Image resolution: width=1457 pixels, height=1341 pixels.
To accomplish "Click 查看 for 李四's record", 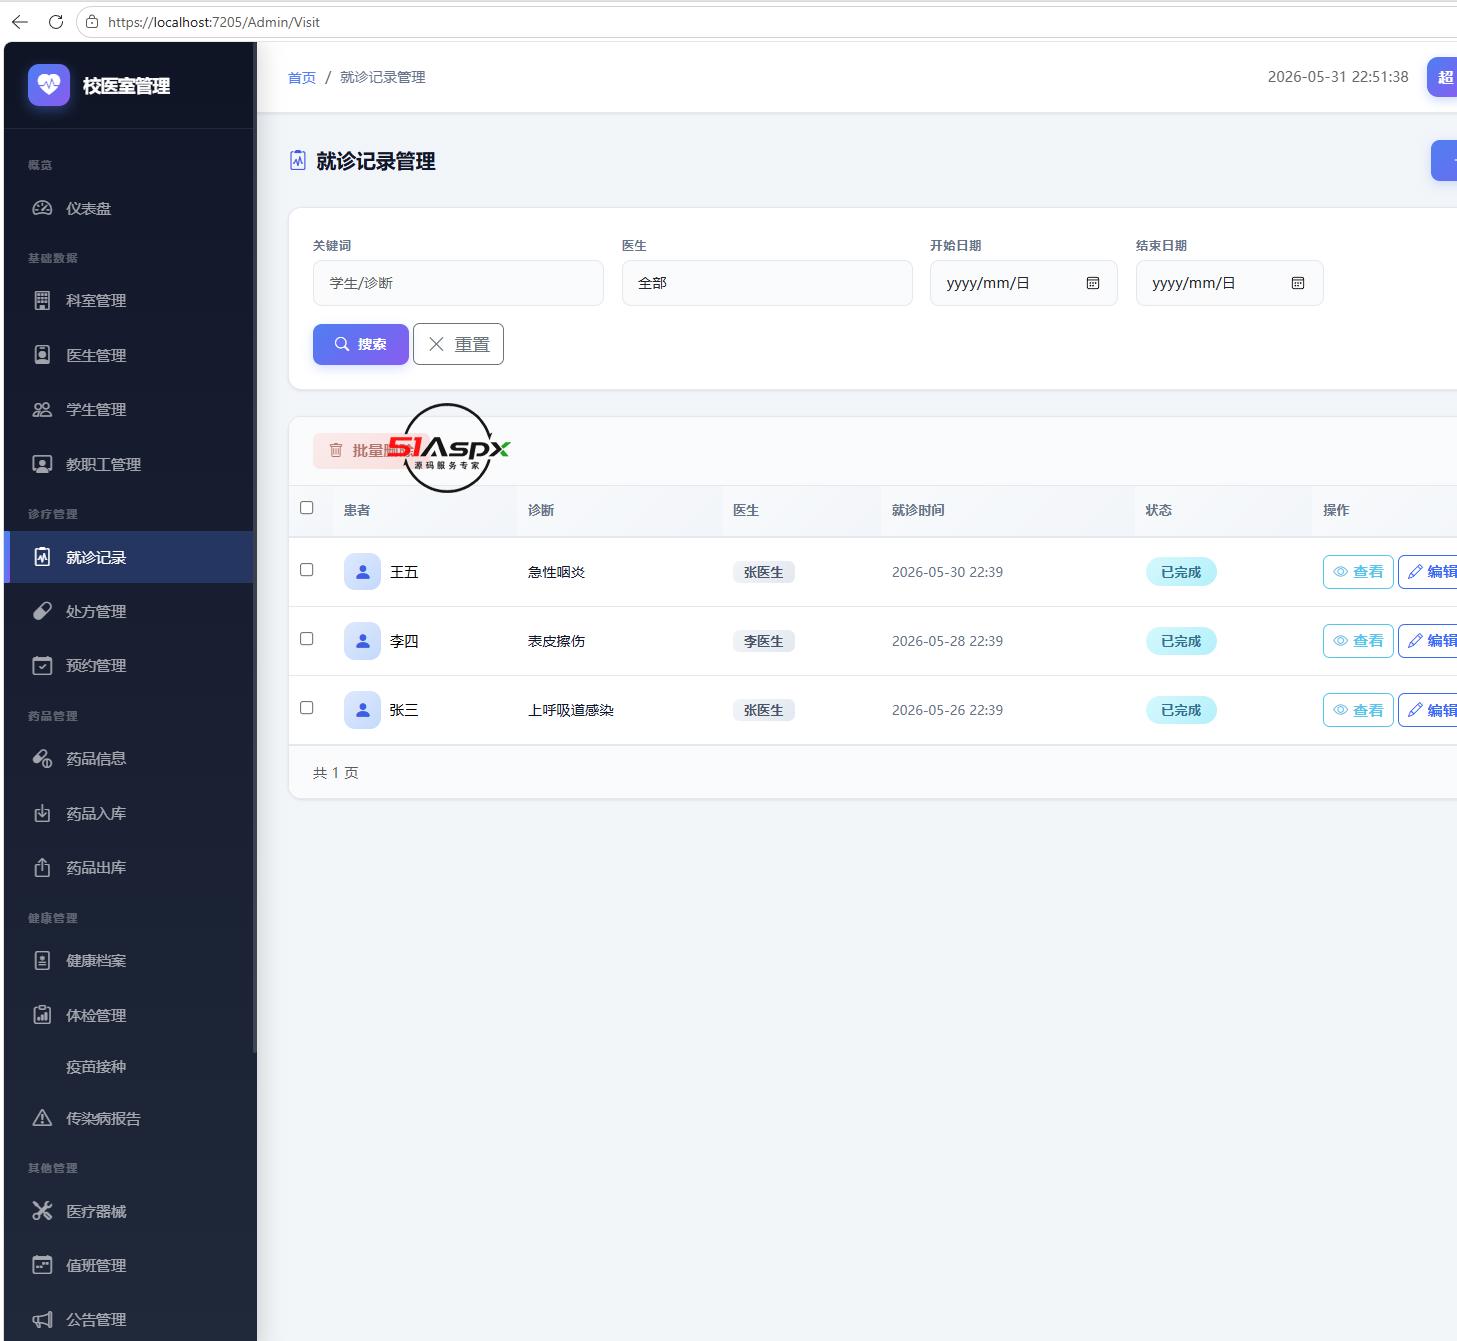I will pyautogui.click(x=1358, y=641).
